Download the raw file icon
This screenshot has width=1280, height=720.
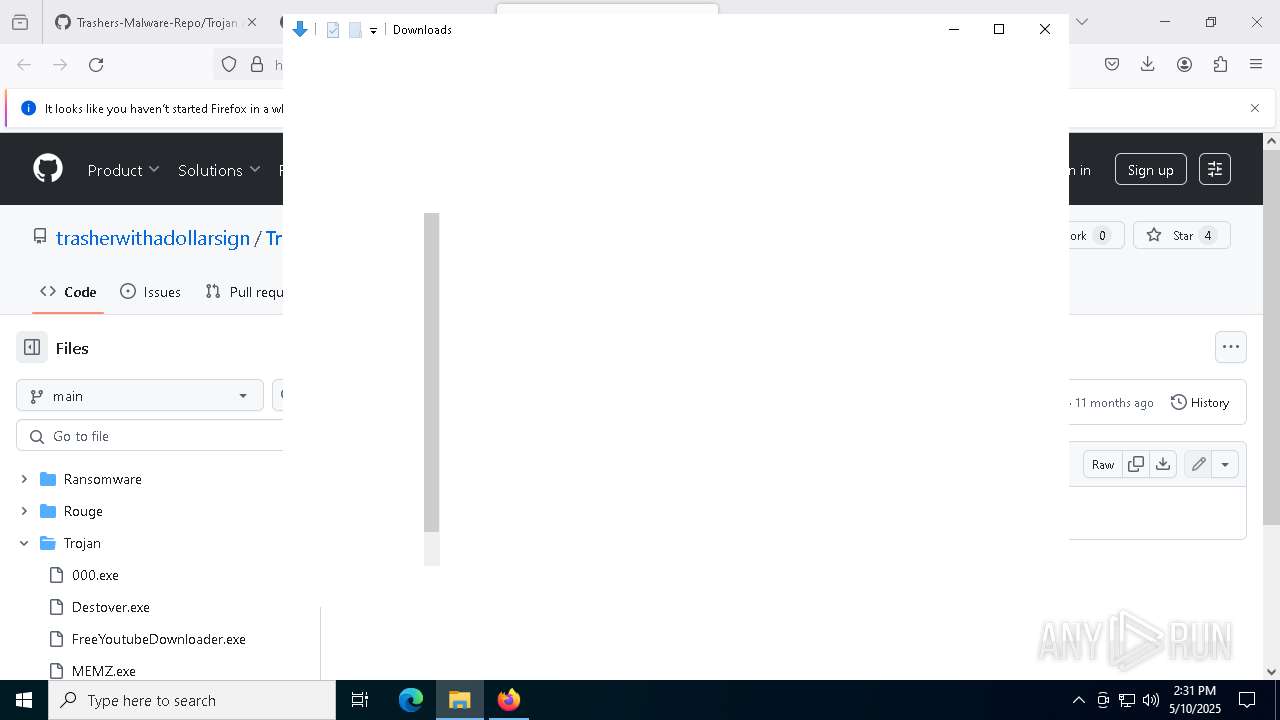point(1163,464)
